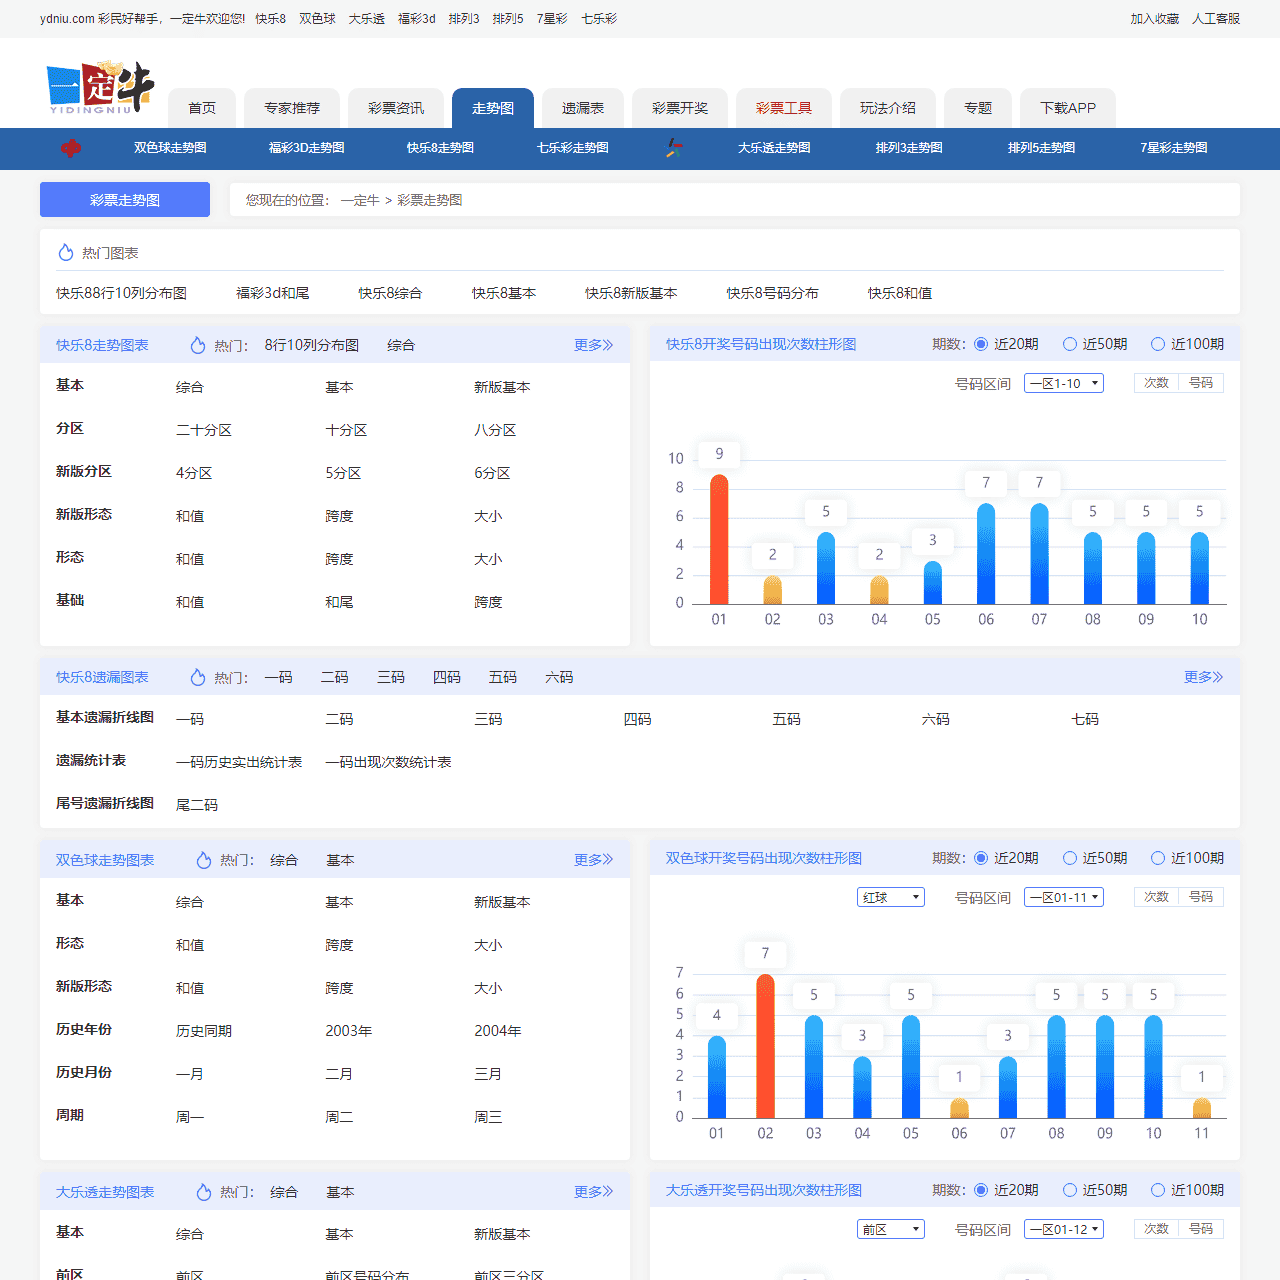Image resolution: width=1280 pixels, height=1280 pixels.
Task: Click the flame icon in 双色球走势图表 header
Action: tap(204, 860)
